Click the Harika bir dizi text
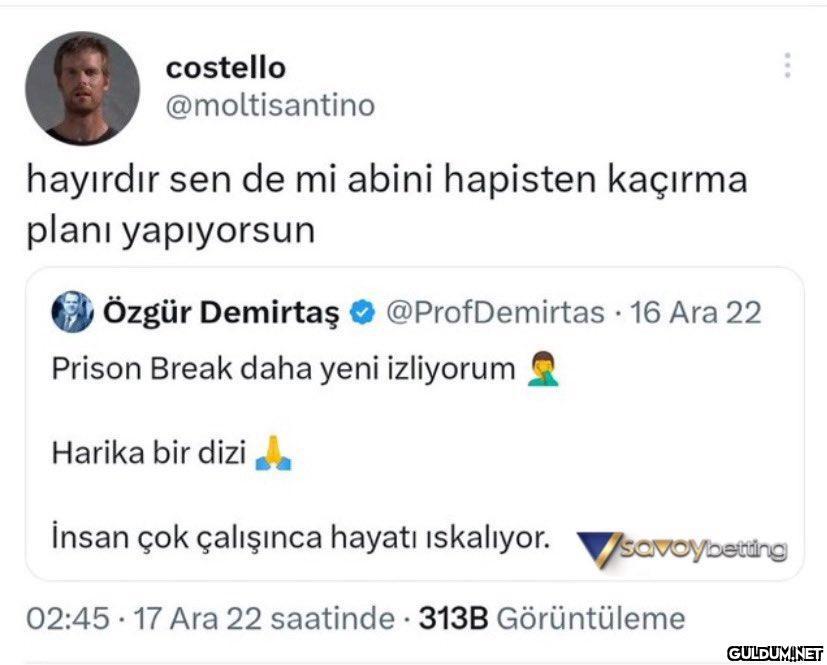This screenshot has height=665, width=827. pyautogui.click(x=148, y=455)
